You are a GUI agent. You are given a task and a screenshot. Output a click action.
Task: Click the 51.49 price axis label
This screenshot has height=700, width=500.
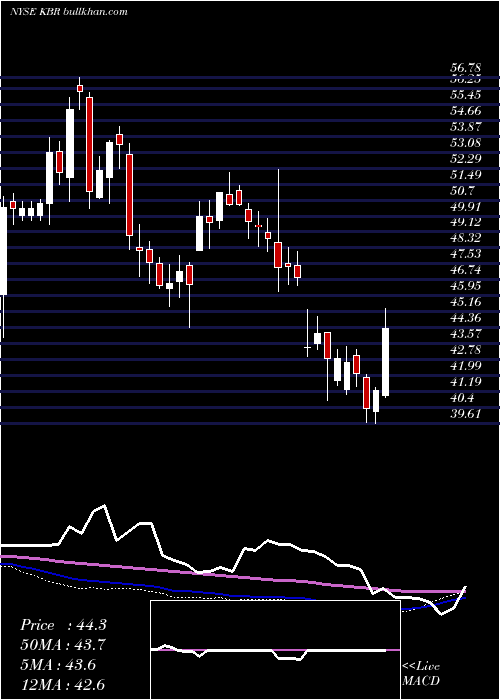click(465, 175)
